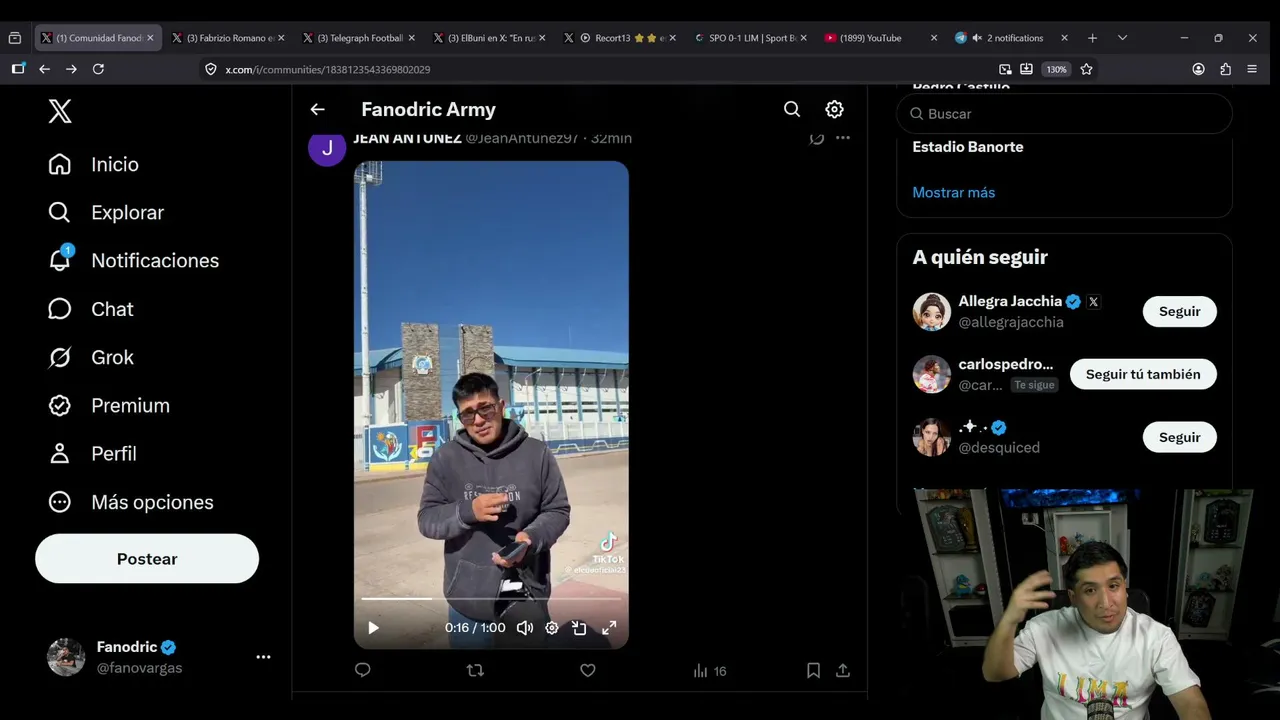Go back from Fanodric Army community
Viewport: 1280px width, 720px height.
click(317, 109)
